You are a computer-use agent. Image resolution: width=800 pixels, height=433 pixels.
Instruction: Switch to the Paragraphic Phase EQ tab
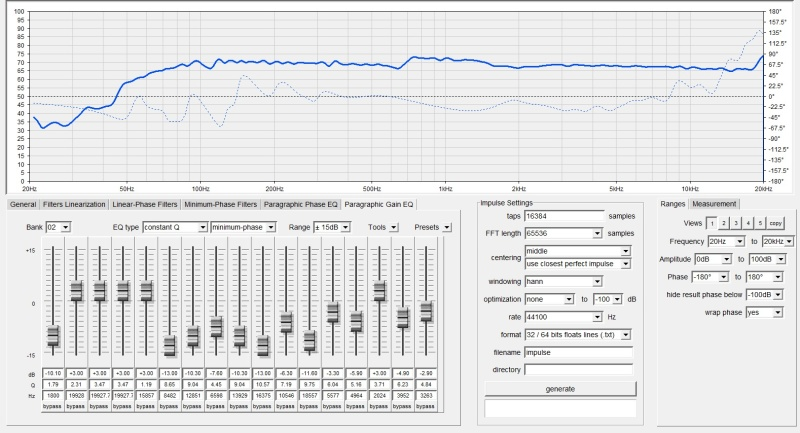301,204
